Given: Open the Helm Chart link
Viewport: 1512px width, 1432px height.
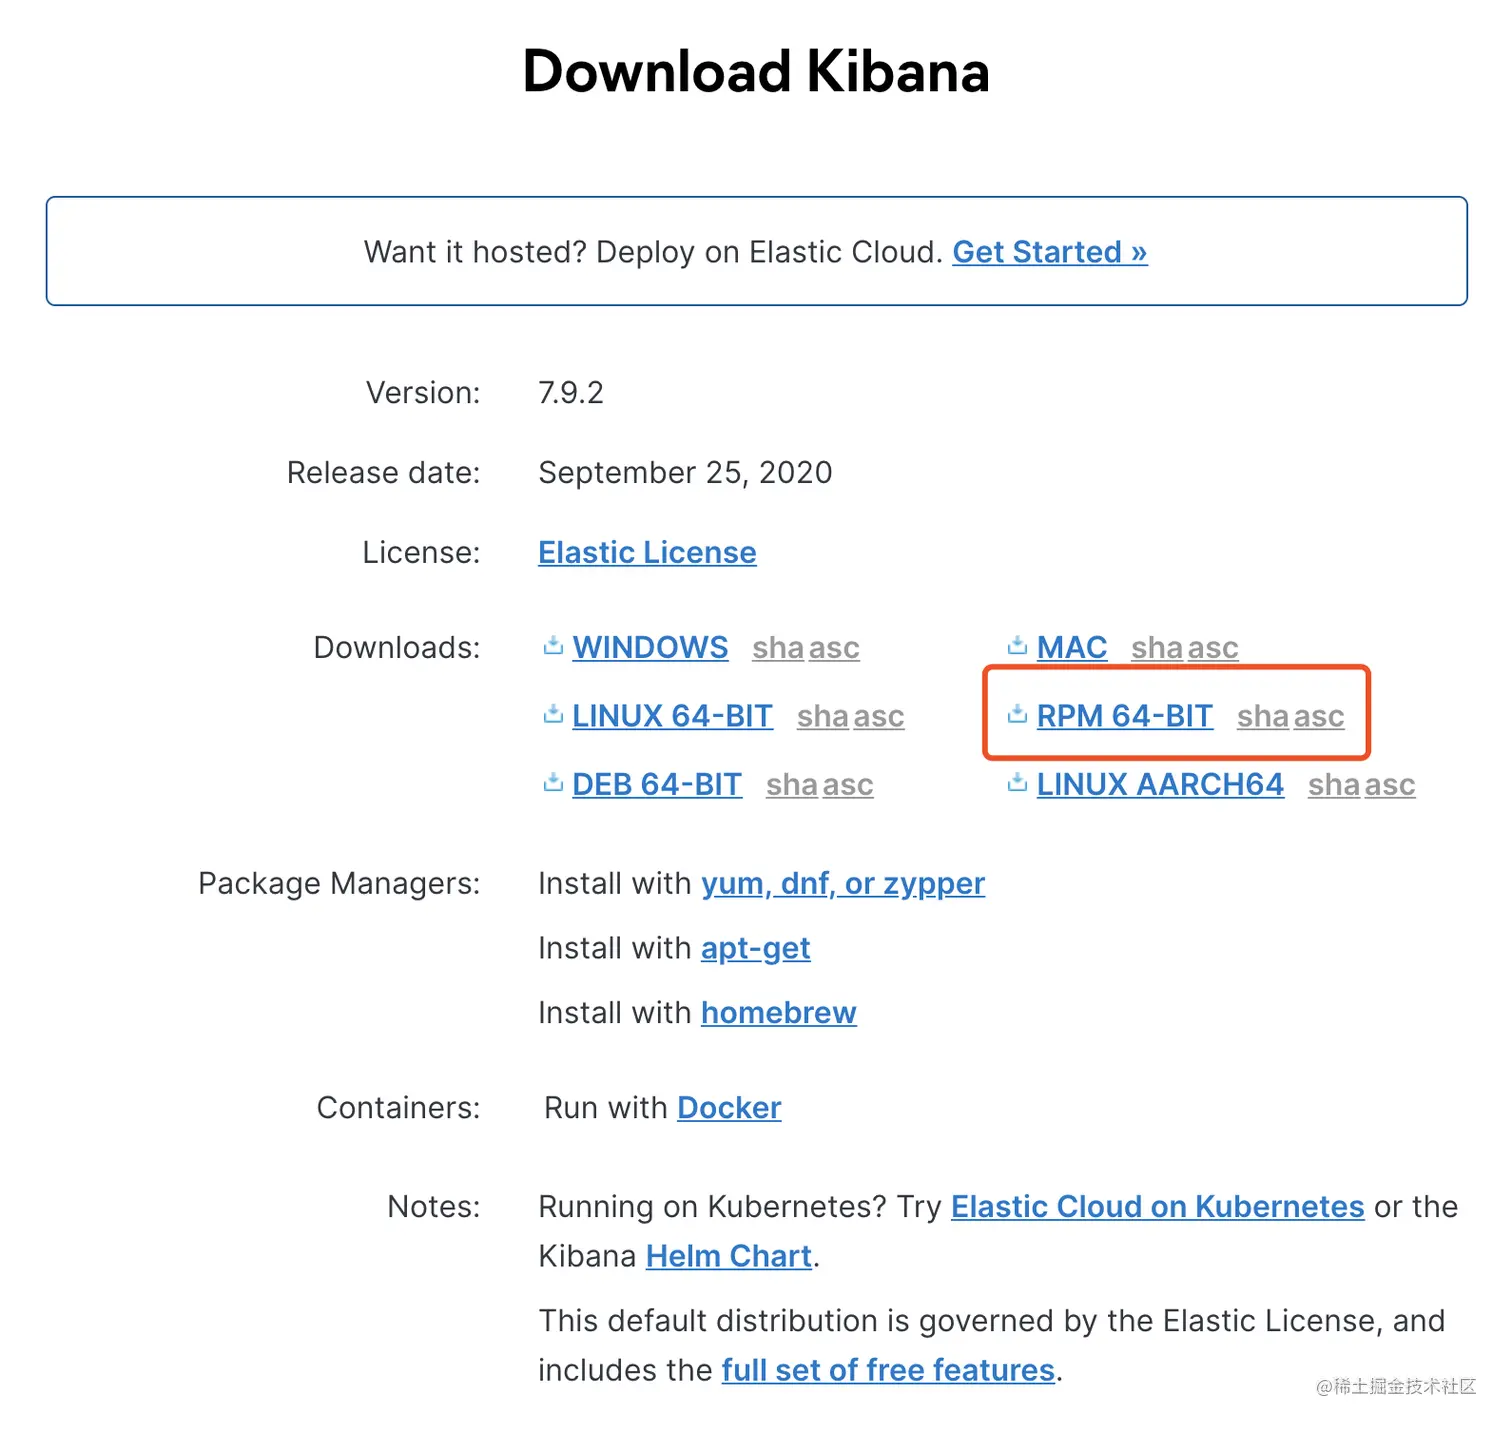Looking at the screenshot, I should pyautogui.click(x=728, y=1256).
